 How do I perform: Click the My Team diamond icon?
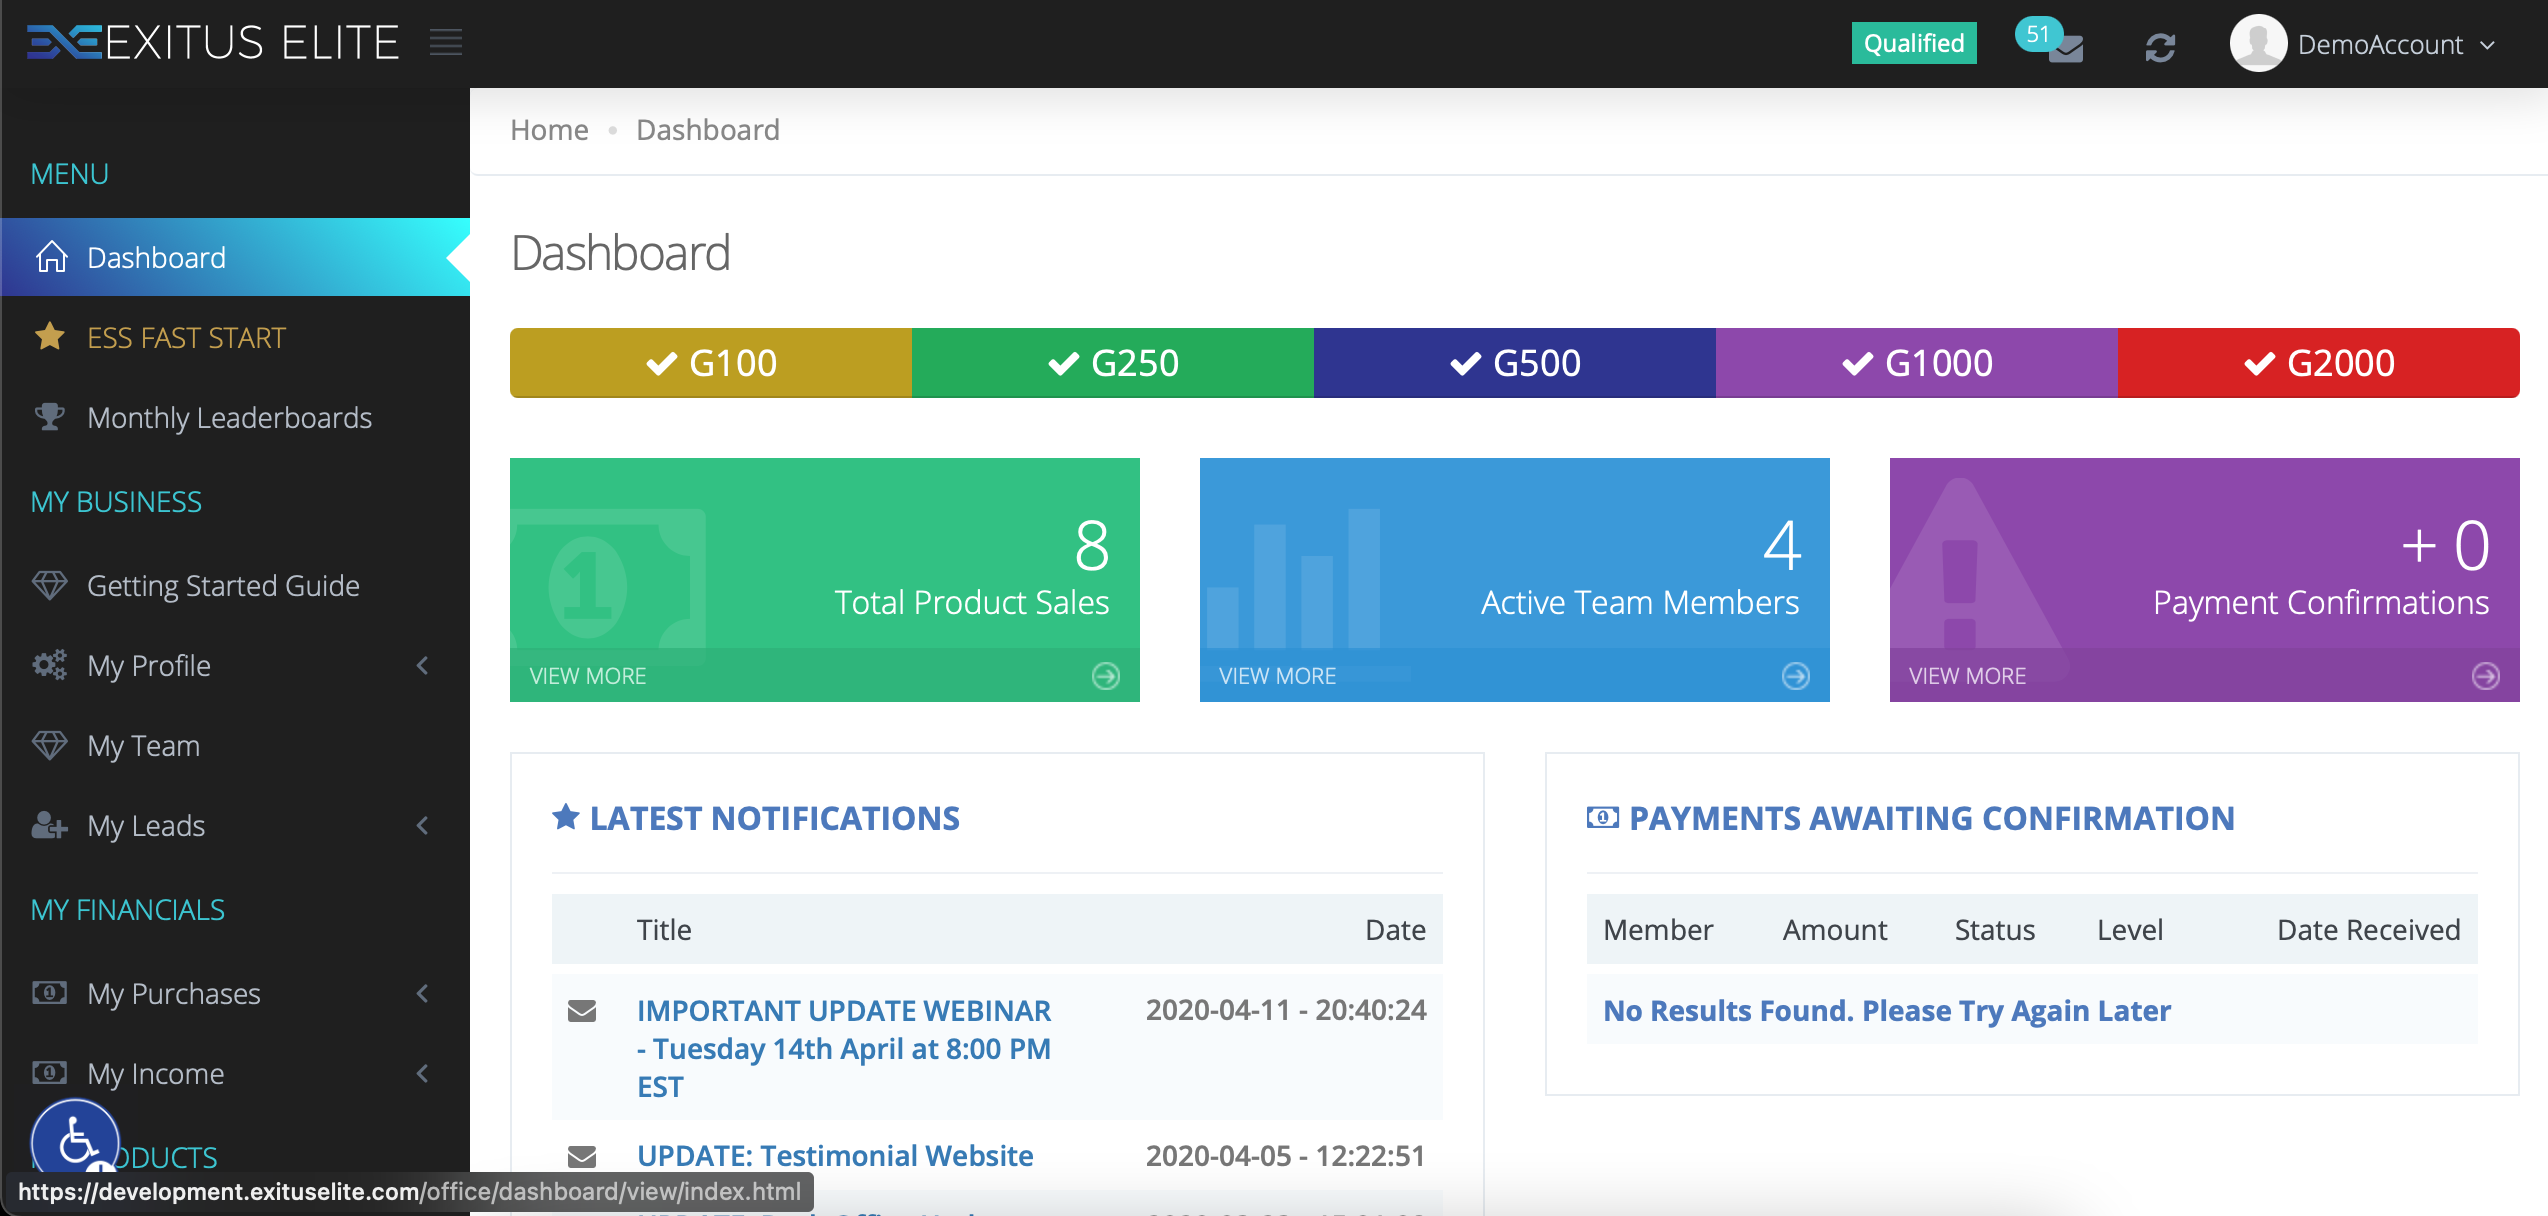tap(50, 744)
